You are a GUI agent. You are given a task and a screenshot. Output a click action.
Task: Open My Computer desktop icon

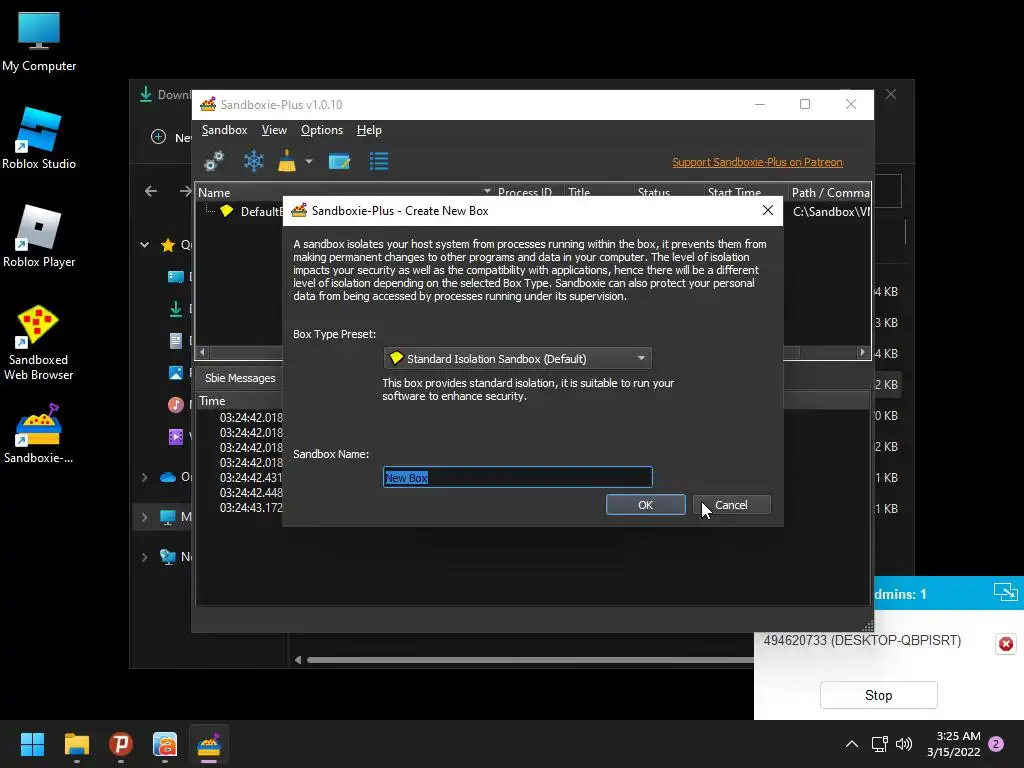point(39,42)
